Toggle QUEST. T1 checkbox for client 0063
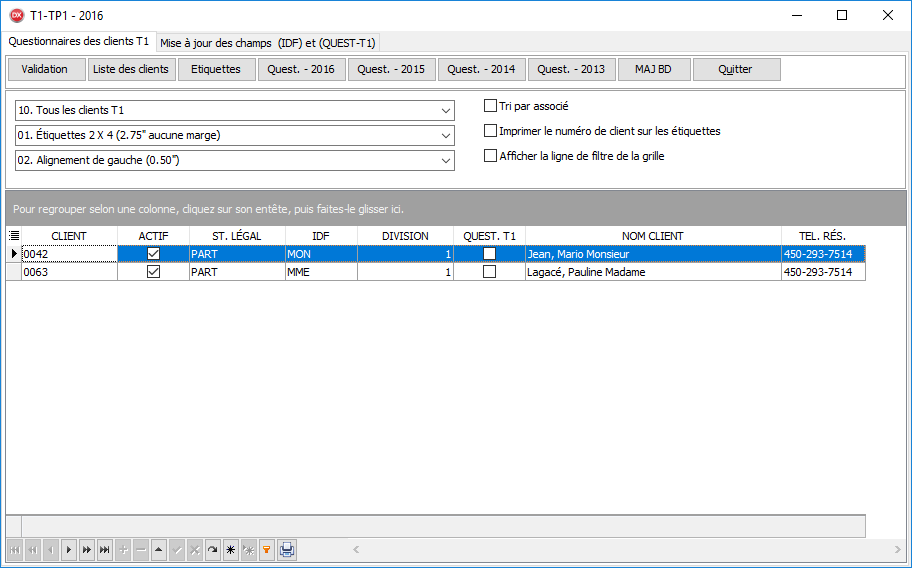Image resolution: width=912 pixels, height=568 pixels. point(489,272)
